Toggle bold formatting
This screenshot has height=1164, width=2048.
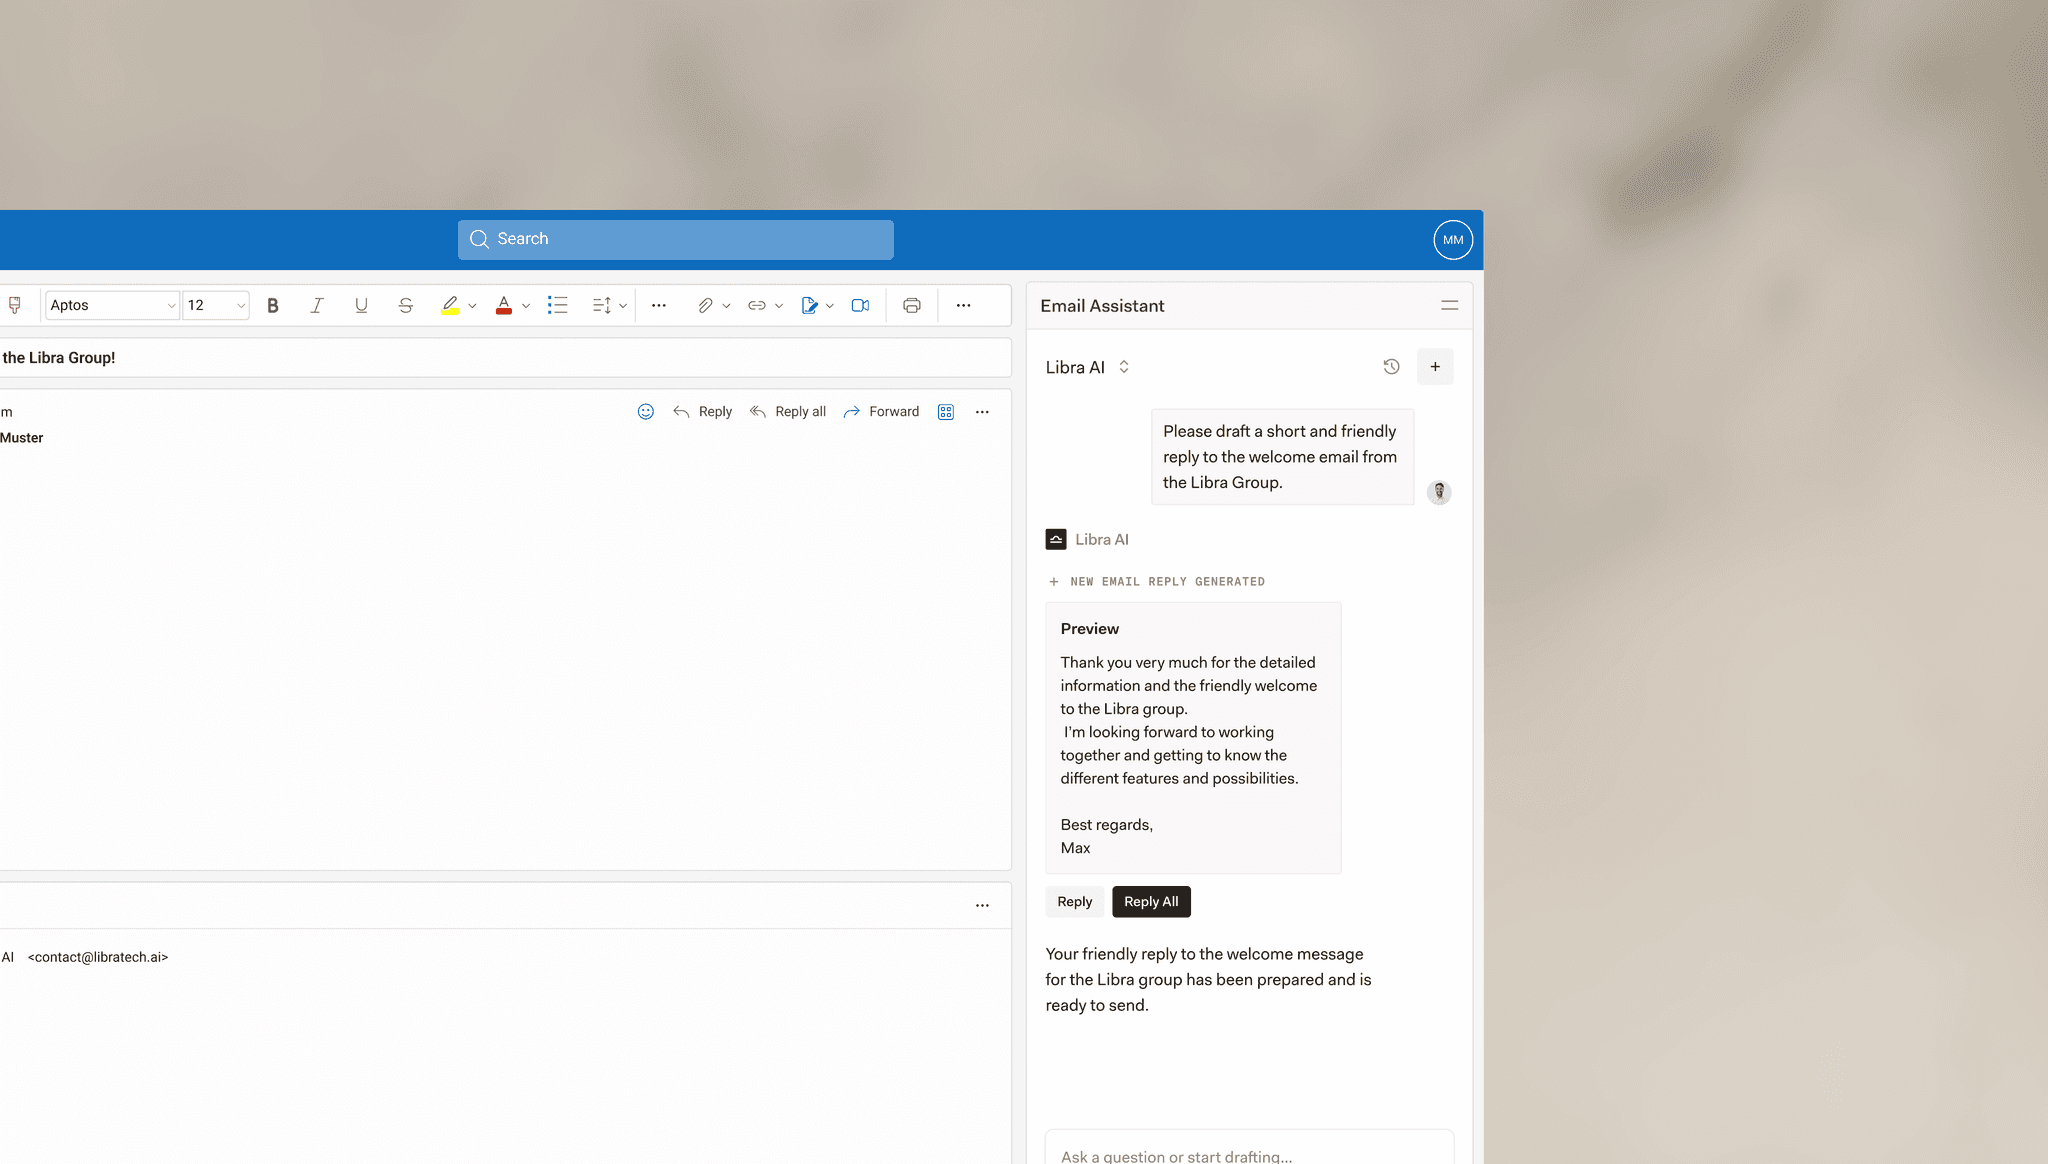pyautogui.click(x=273, y=306)
